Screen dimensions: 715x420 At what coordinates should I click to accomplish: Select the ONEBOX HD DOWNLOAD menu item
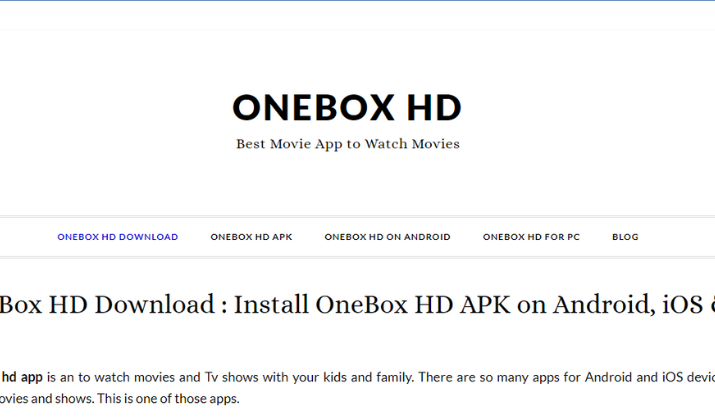[118, 237]
